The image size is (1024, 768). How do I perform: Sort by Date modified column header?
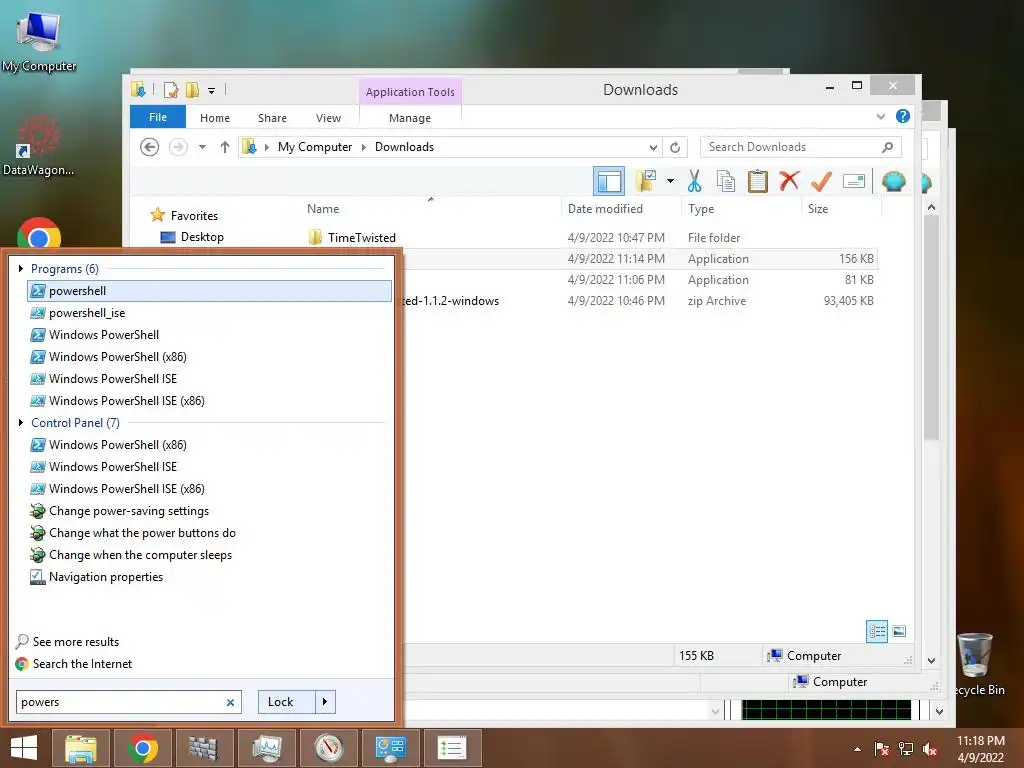point(605,209)
